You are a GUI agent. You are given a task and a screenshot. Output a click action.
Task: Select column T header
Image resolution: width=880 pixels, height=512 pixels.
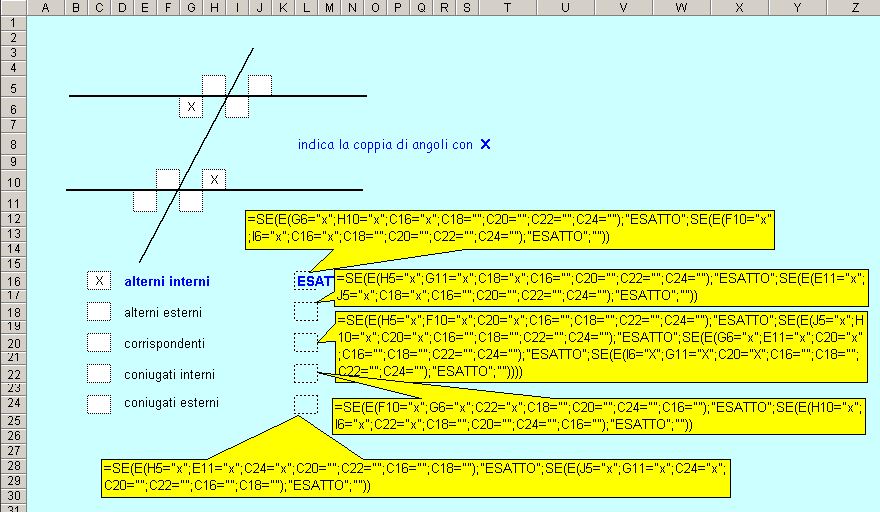click(507, 7)
